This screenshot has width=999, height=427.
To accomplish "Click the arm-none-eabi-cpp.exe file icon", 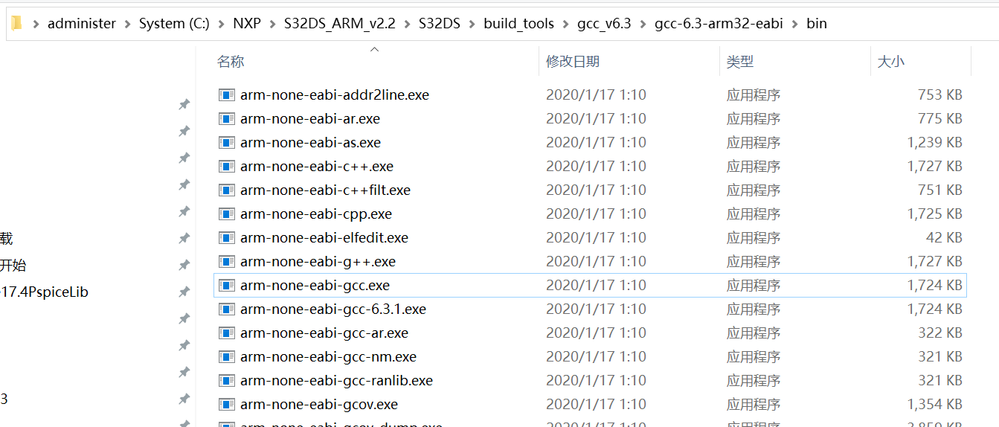I will [227, 214].
